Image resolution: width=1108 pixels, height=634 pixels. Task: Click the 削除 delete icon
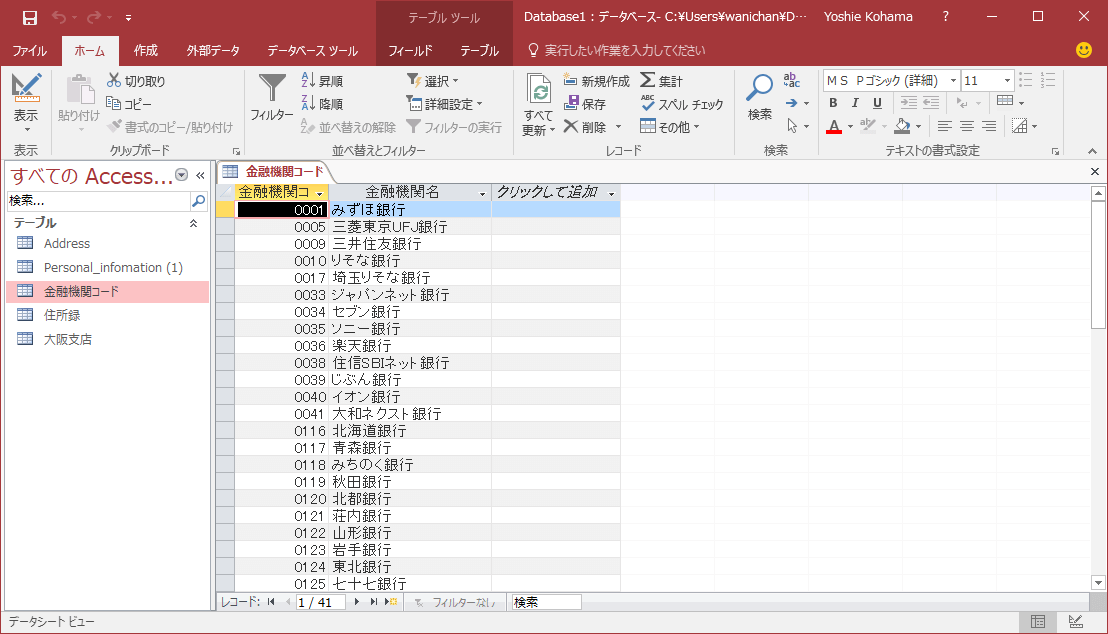pyautogui.click(x=571, y=127)
